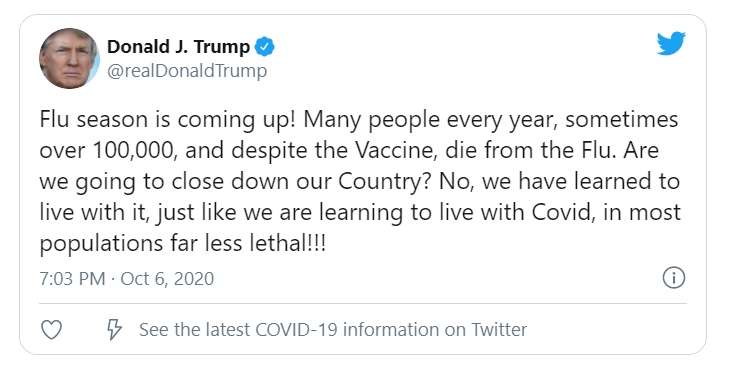Image resolution: width=731 pixels, height=373 pixels.
Task: Click the word "Twitter" in the footer link
Action: click(x=499, y=330)
